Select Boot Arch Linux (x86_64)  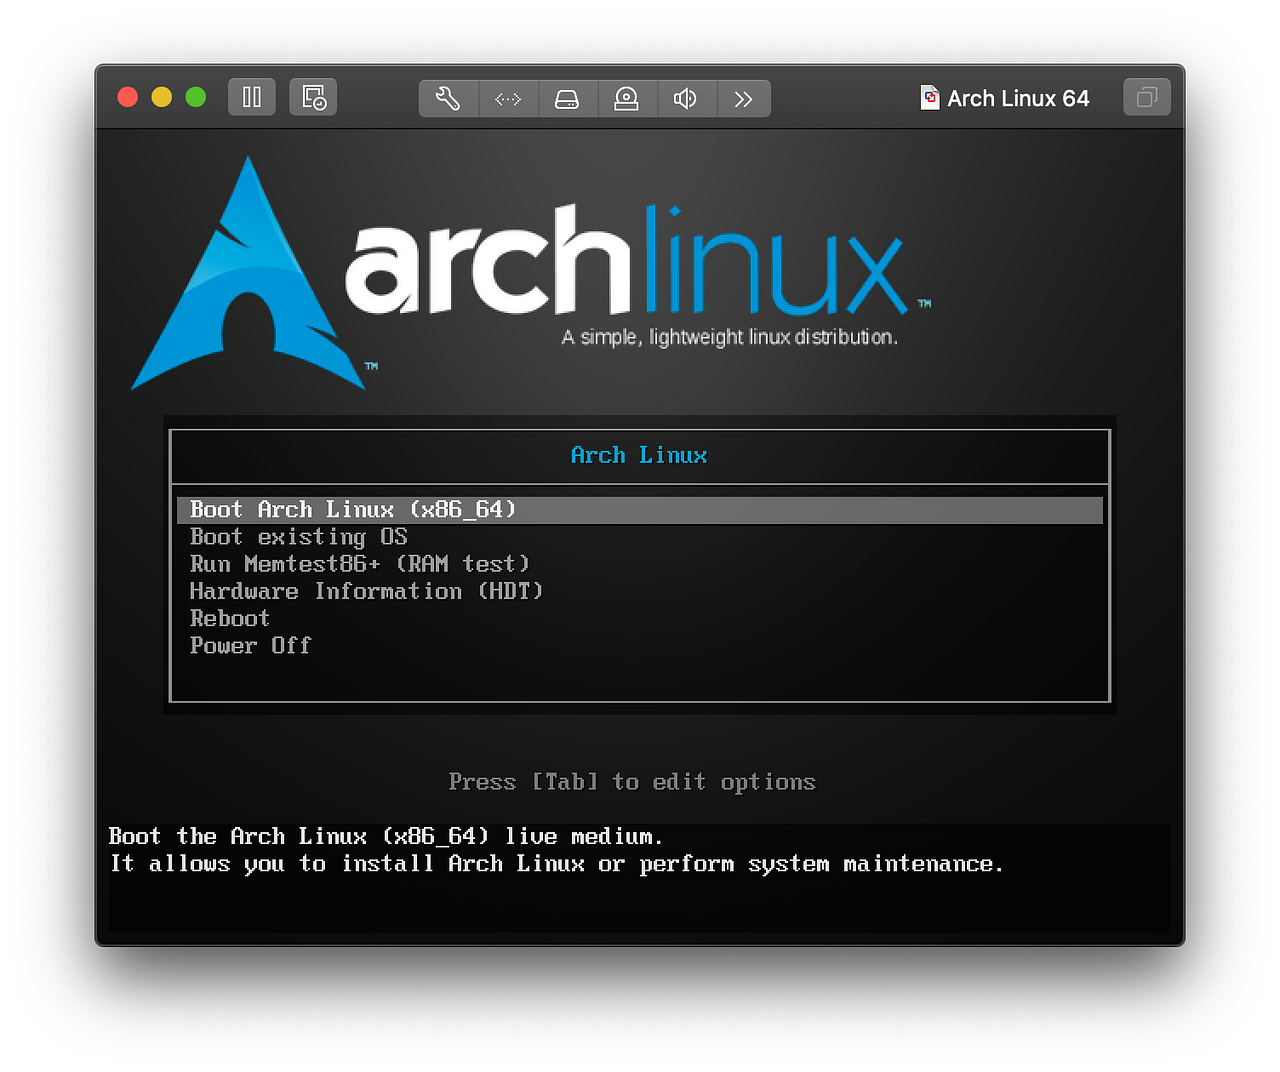(x=353, y=509)
